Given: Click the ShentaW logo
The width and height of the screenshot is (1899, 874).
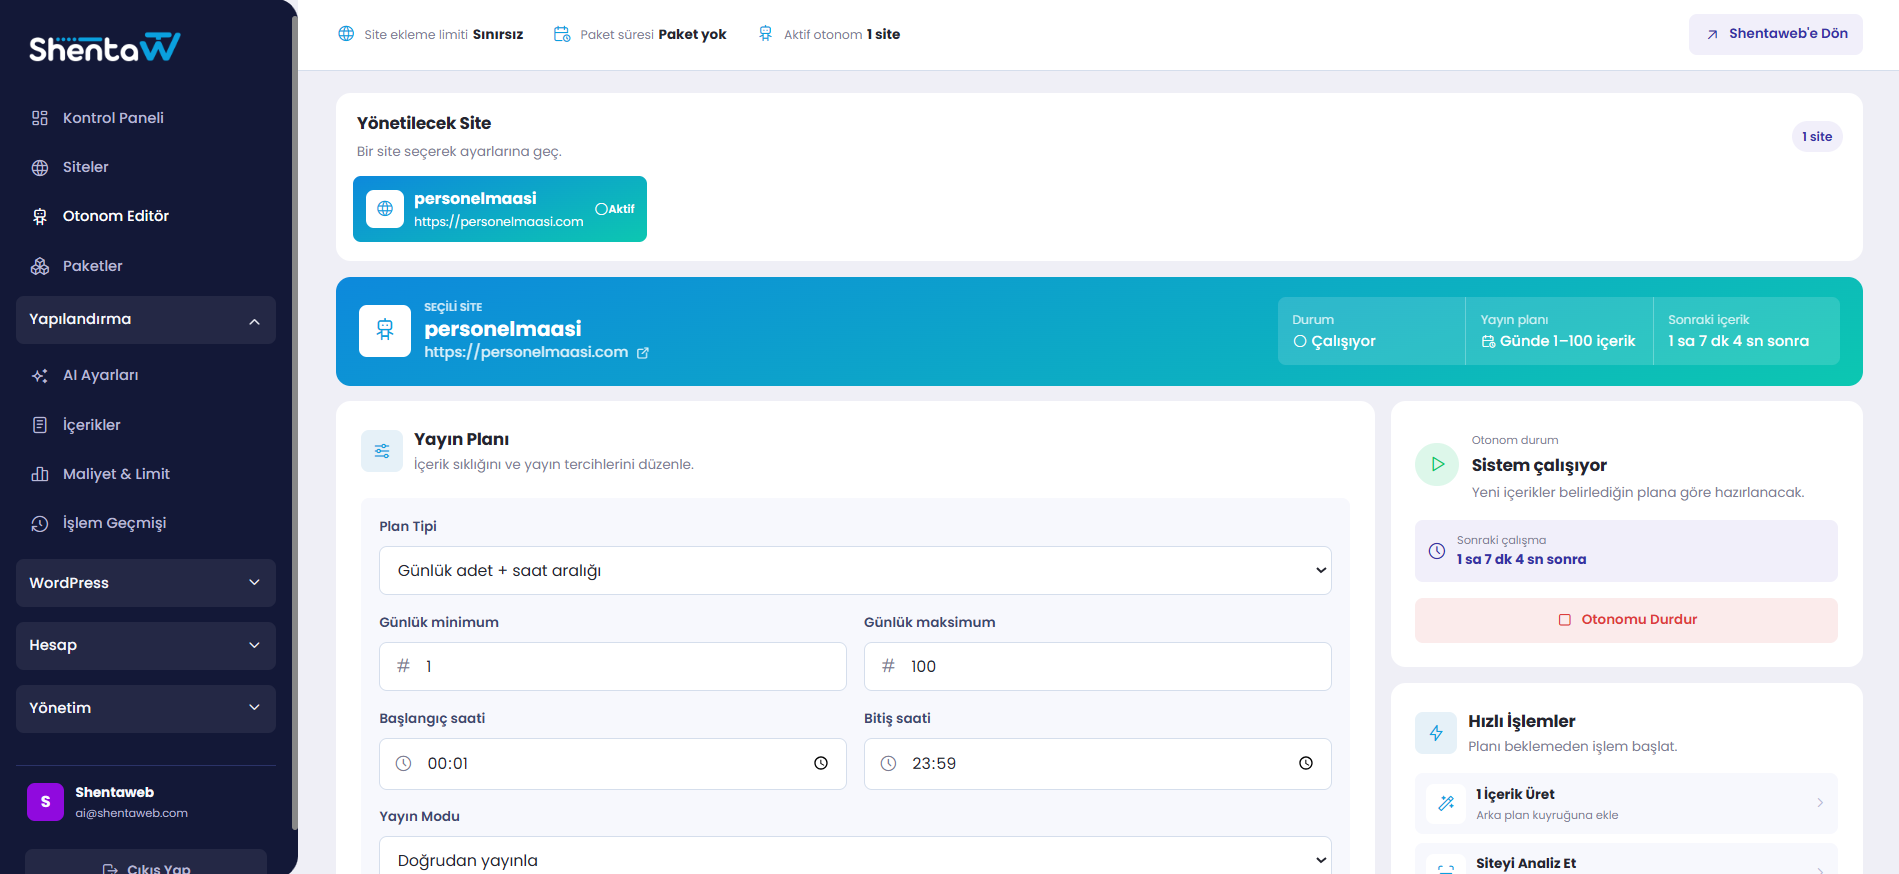Looking at the screenshot, I should click(104, 47).
